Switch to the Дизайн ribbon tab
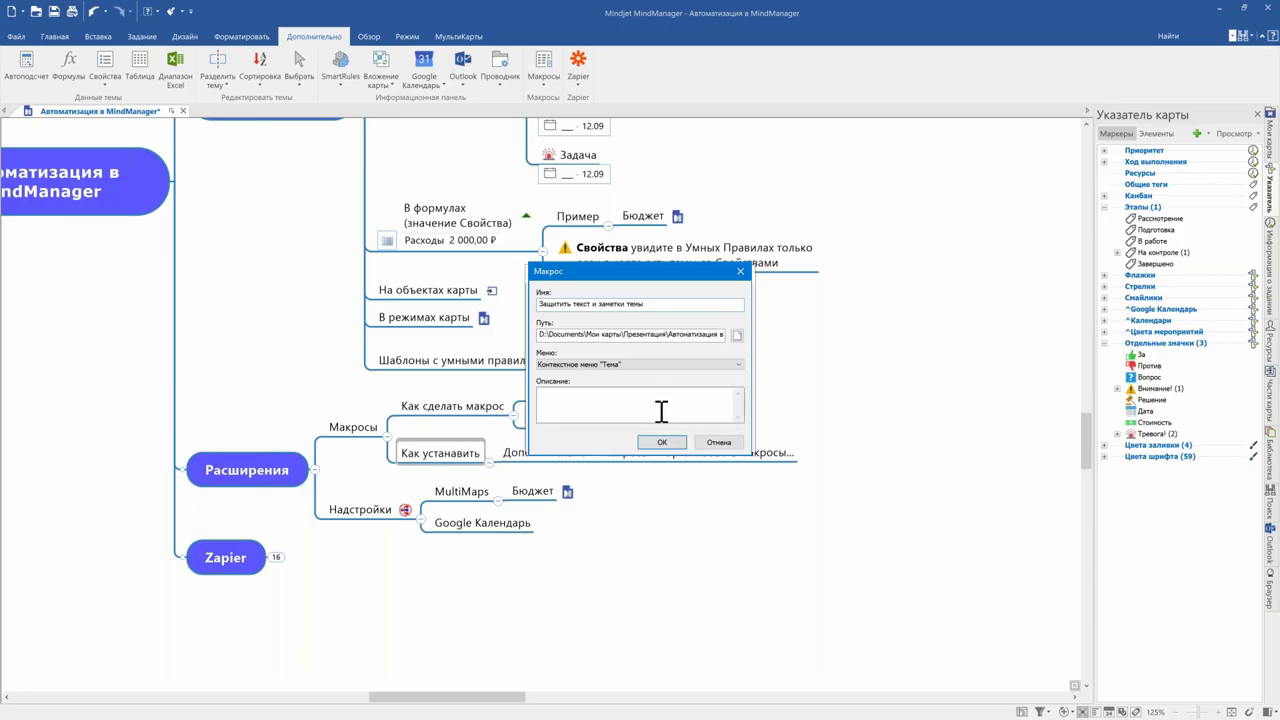1280x720 pixels. (x=185, y=36)
